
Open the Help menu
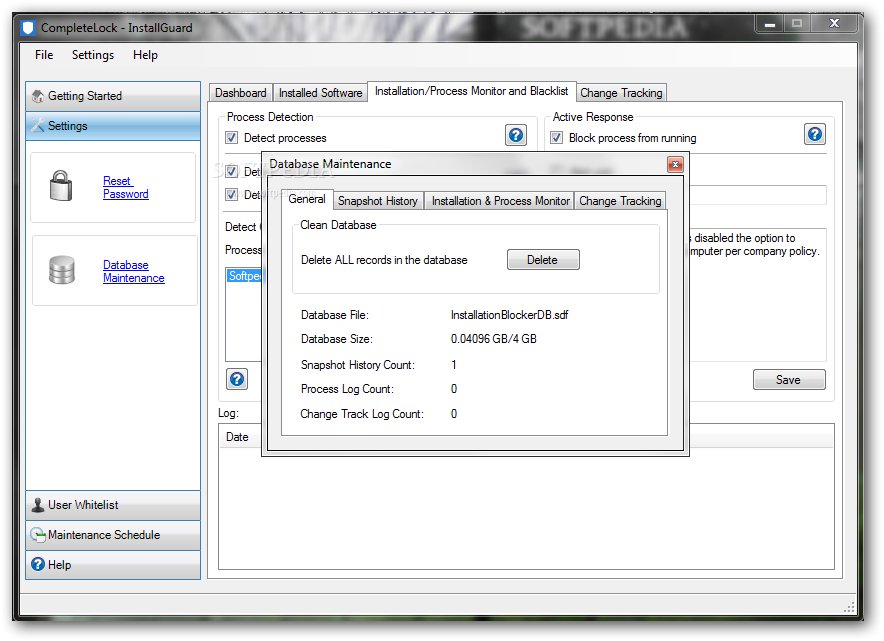pyautogui.click(x=145, y=55)
